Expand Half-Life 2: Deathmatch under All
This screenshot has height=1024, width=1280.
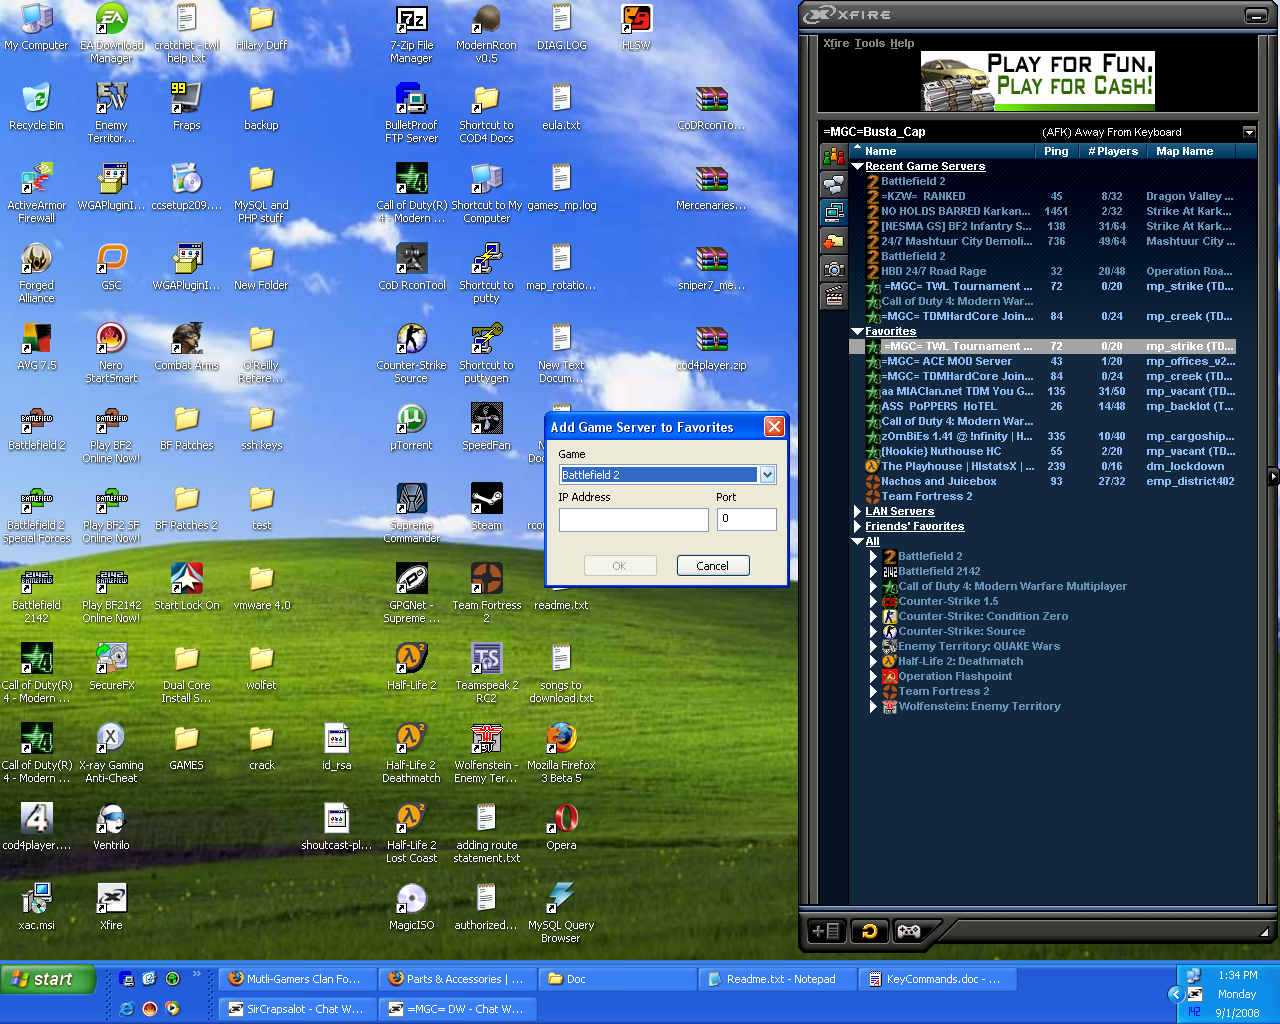coord(873,662)
